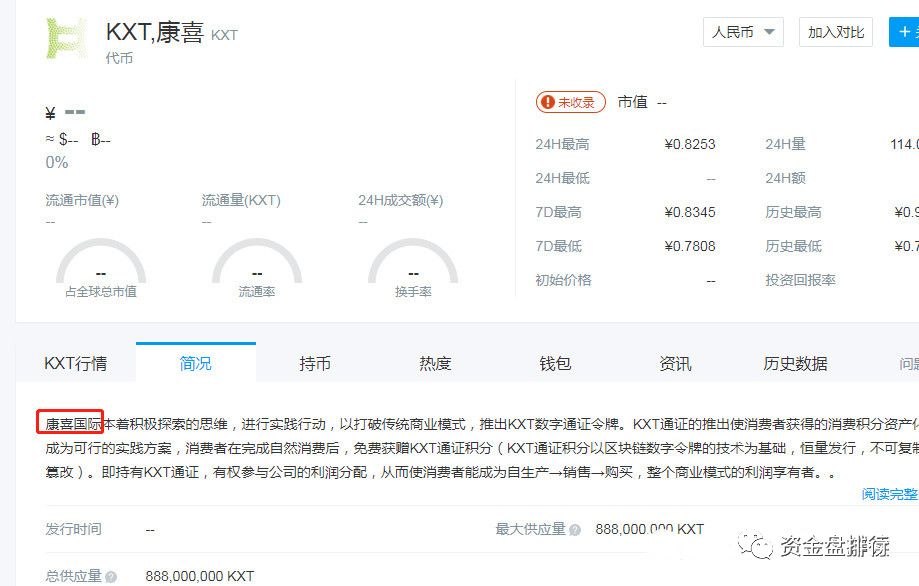The width and height of the screenshot is (919, 586).
Task: Open the 人民币 currency dropdown
Action: [x=743, y=32]
